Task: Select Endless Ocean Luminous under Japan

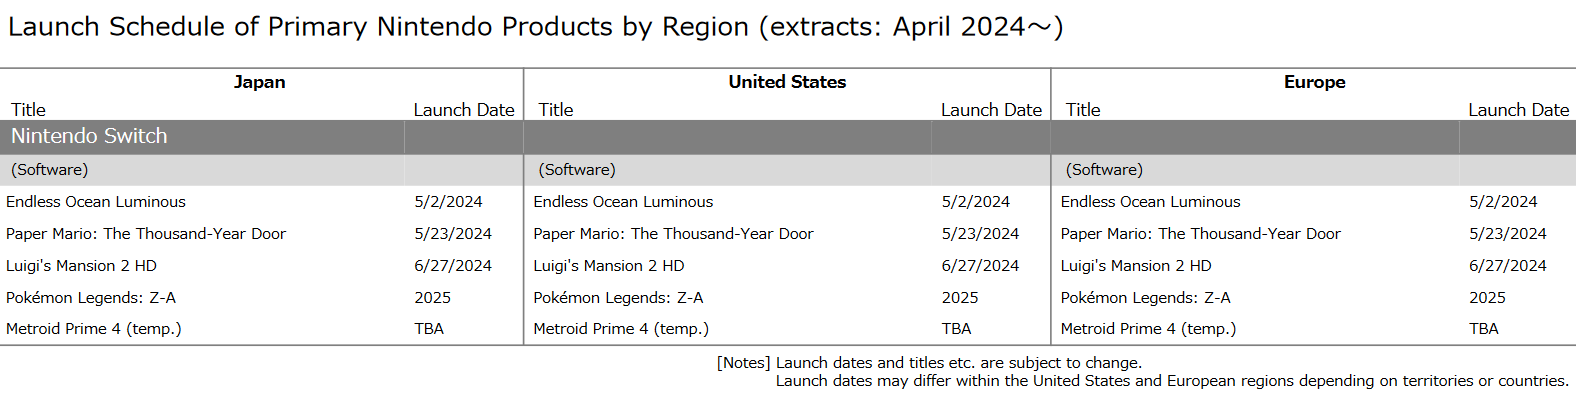Action: pyautogui.click(x=96, y=202)
